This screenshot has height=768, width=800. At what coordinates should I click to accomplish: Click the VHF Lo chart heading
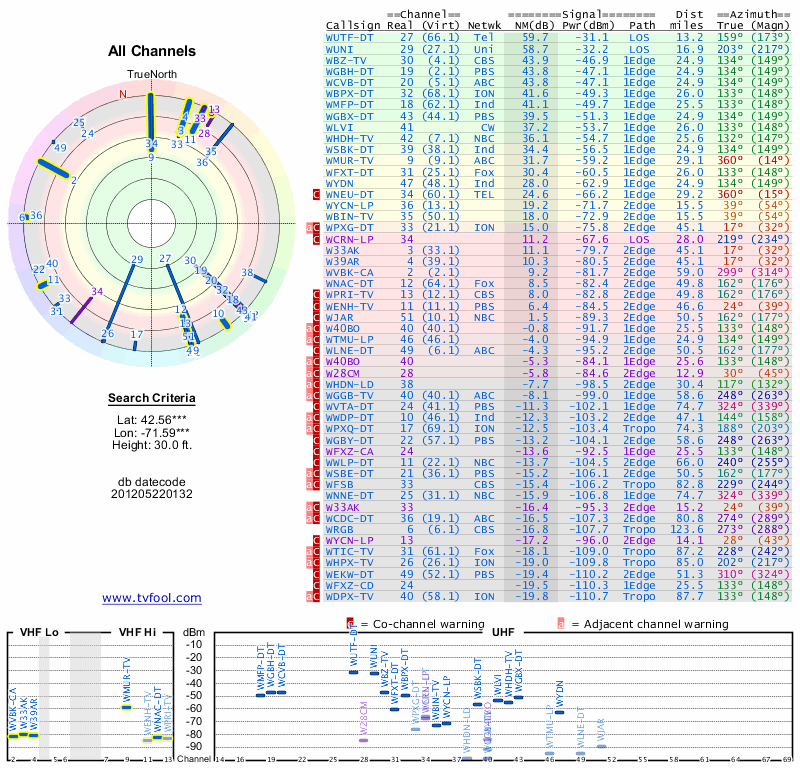click(39, 632)
